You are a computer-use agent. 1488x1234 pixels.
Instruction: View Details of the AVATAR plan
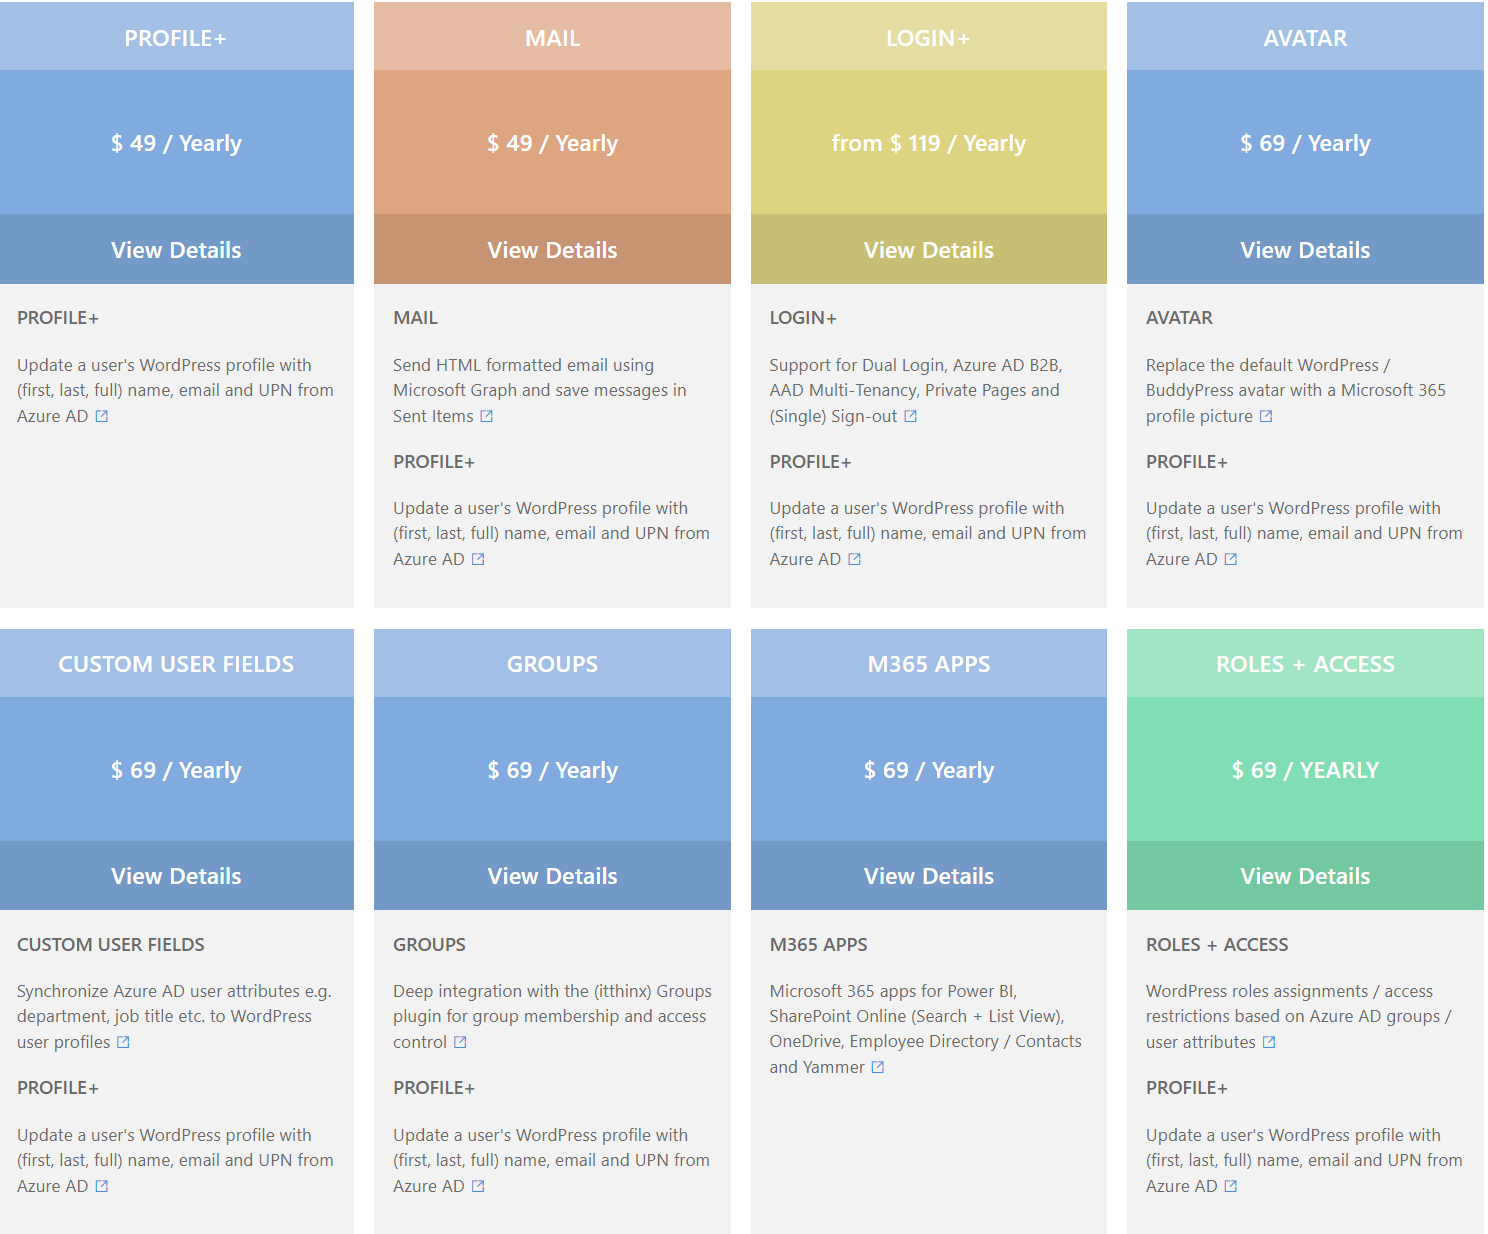click(x=1305, y=250)
